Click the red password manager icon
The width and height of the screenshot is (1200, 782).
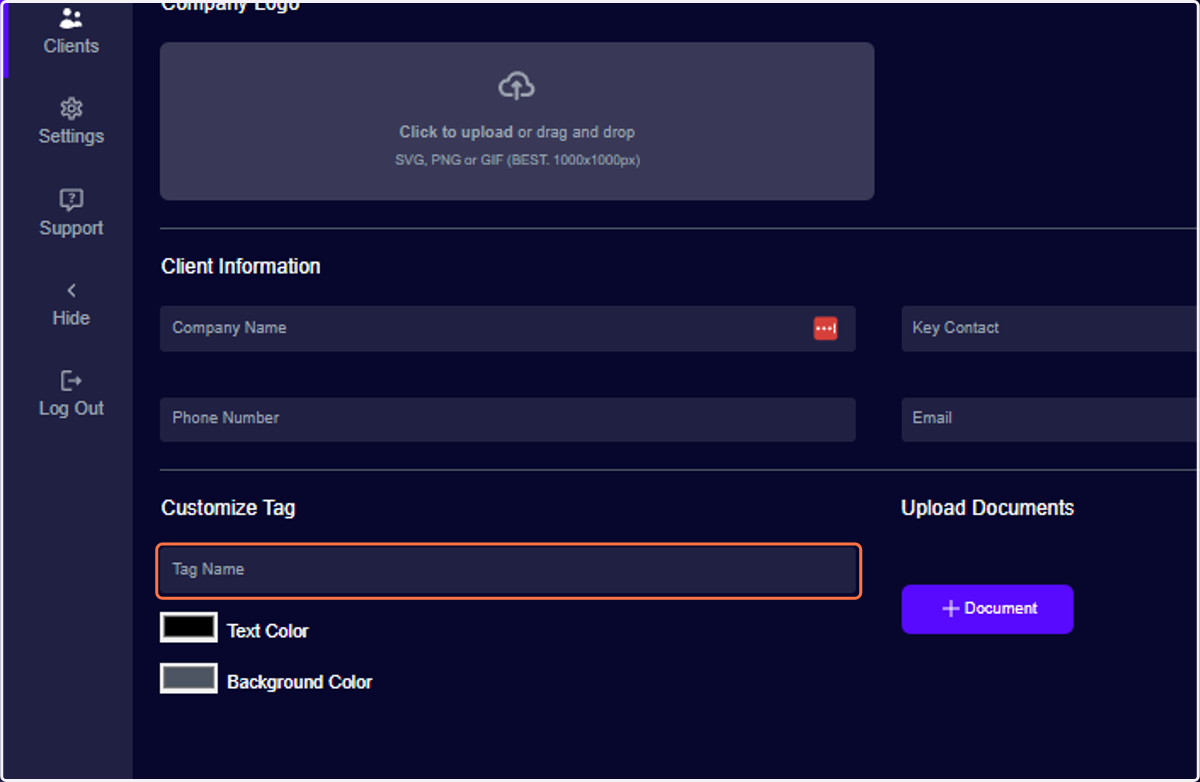click(x=825, y=328)
